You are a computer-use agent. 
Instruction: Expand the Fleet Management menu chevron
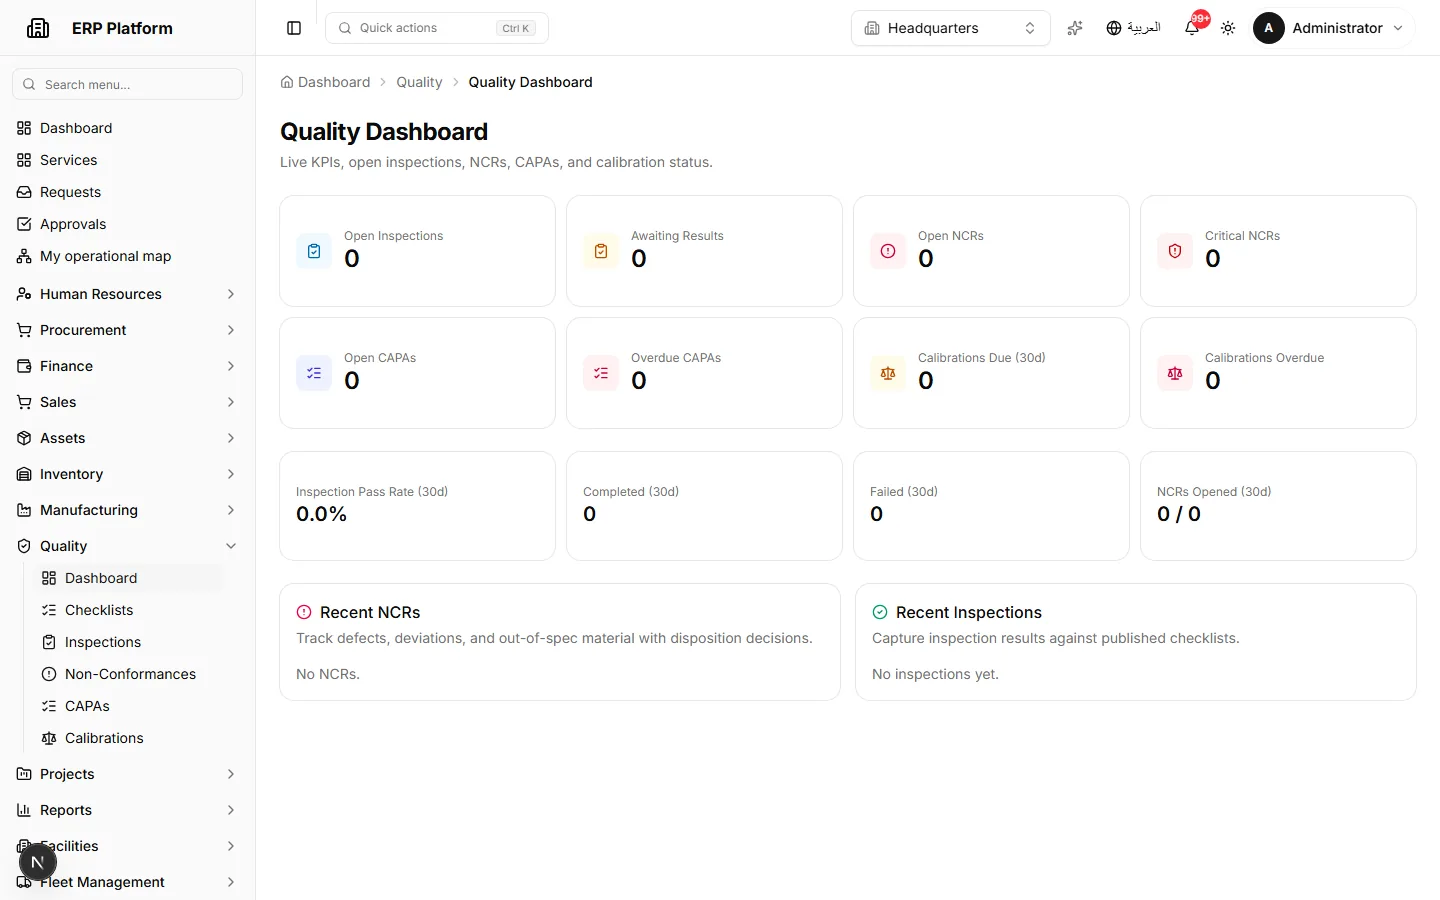click(x=231, y=882)
